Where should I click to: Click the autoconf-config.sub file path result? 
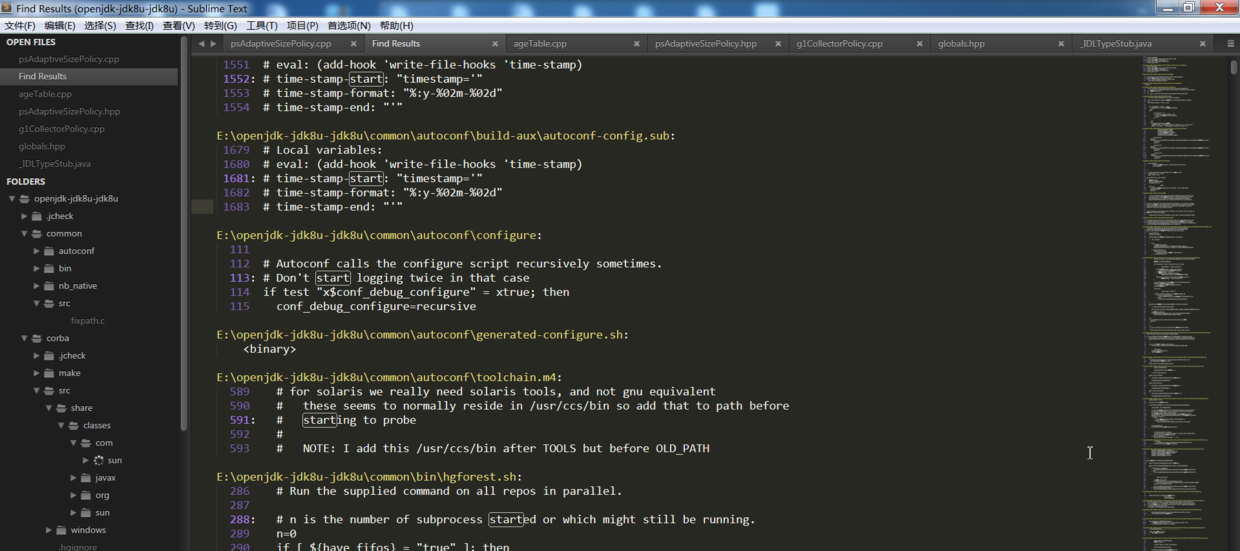click(x=446, y=136)
